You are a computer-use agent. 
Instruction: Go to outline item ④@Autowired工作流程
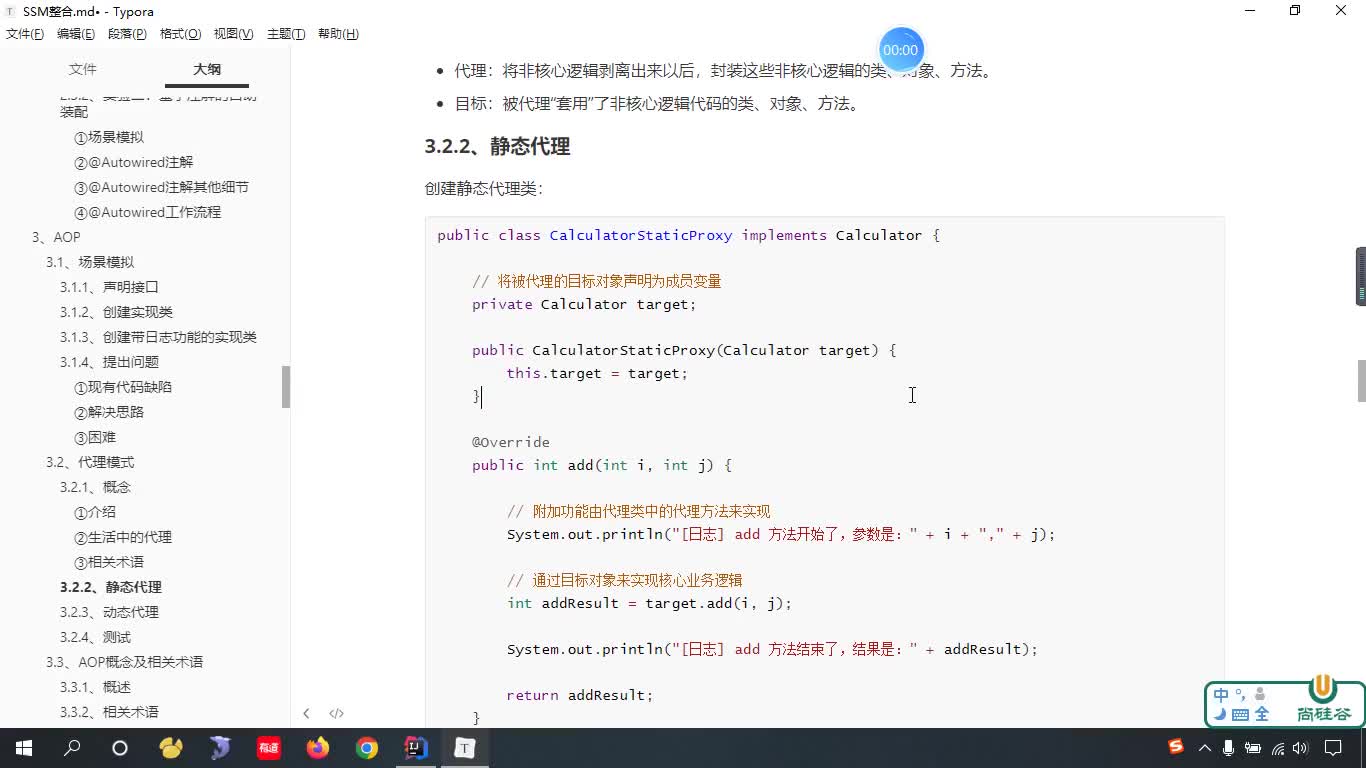click(148, 212)
